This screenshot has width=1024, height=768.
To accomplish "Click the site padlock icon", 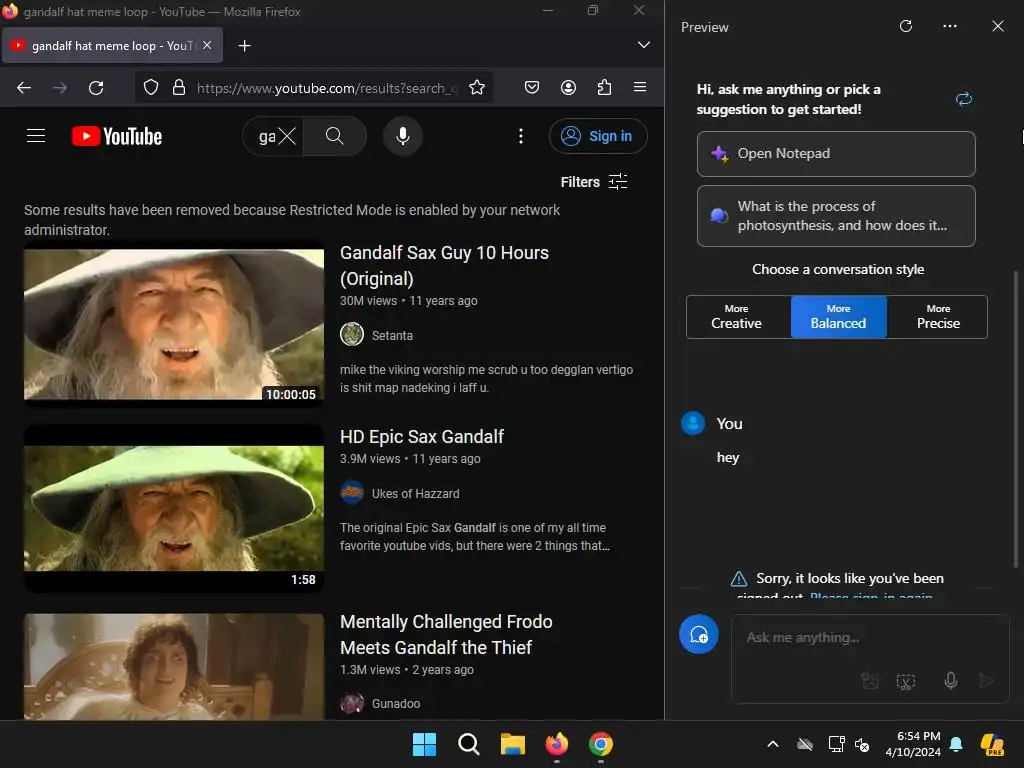I will click(179, 88).
